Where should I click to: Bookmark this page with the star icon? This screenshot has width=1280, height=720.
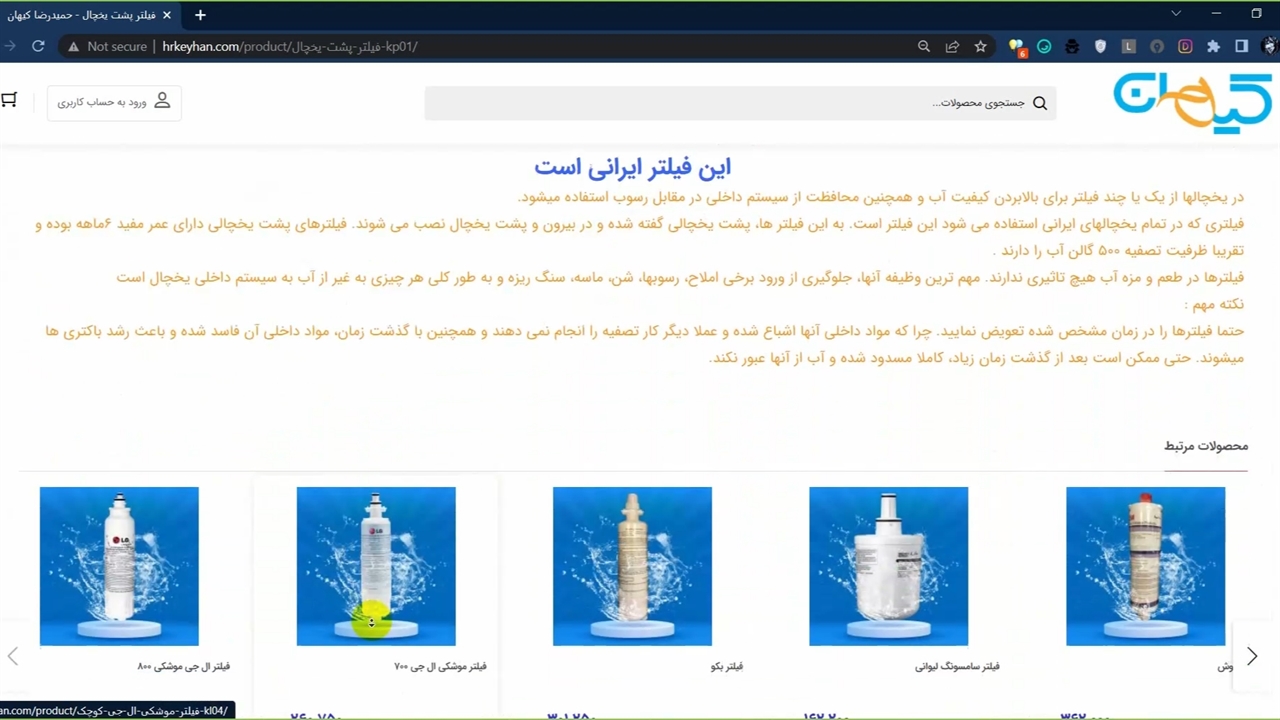tap(980, 46)
